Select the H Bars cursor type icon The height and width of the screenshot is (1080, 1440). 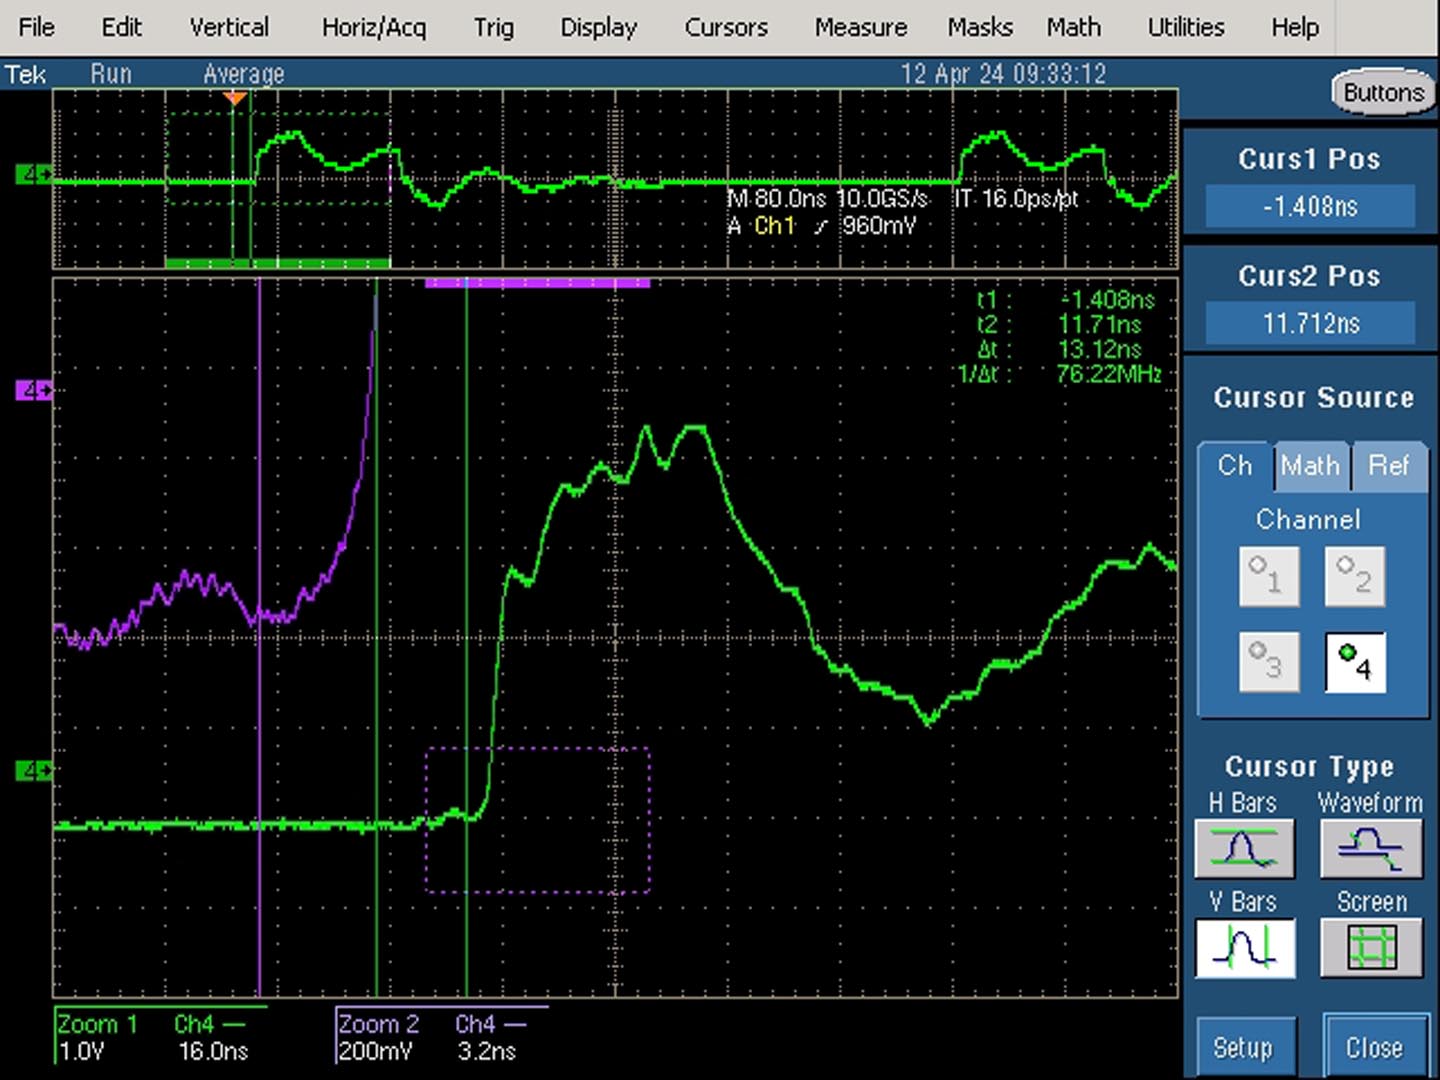tap(1243, 849)
